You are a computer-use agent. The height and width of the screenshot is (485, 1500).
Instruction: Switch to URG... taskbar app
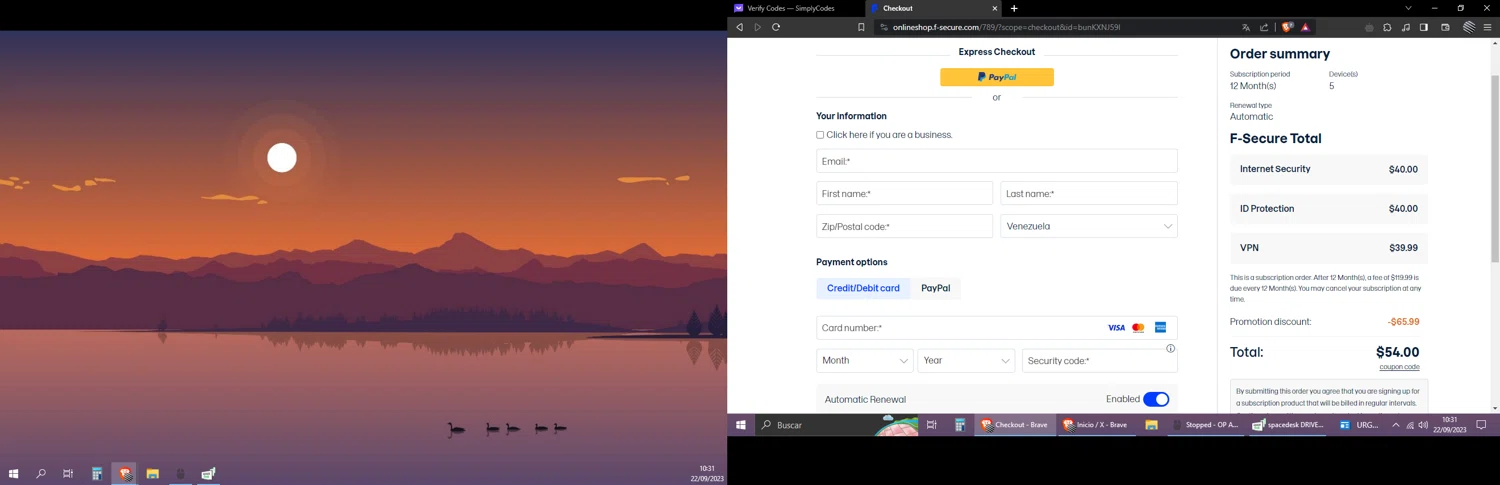[x=1359, y=425]
